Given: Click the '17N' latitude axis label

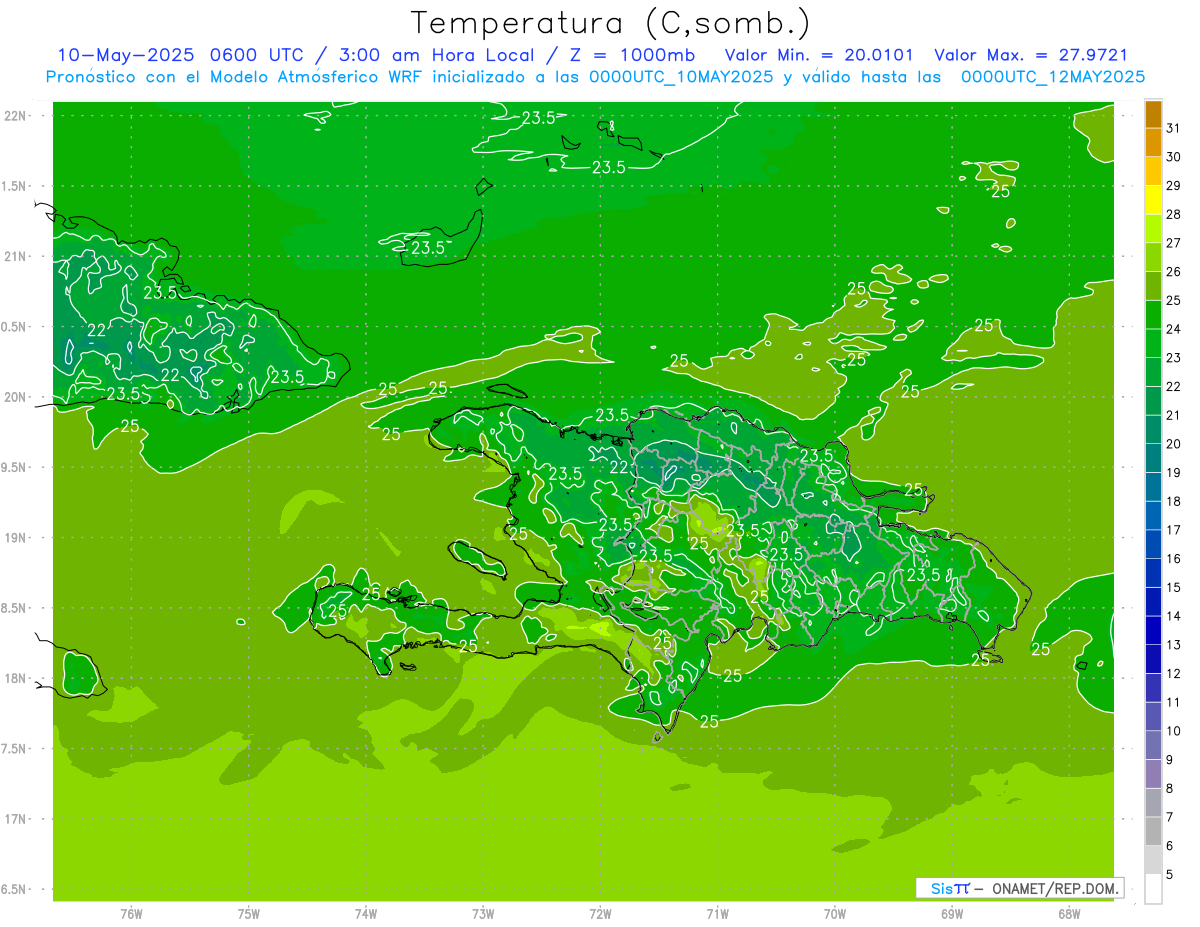Looking at the screenshot, I should pyautogui.click(x=16, y=819).
